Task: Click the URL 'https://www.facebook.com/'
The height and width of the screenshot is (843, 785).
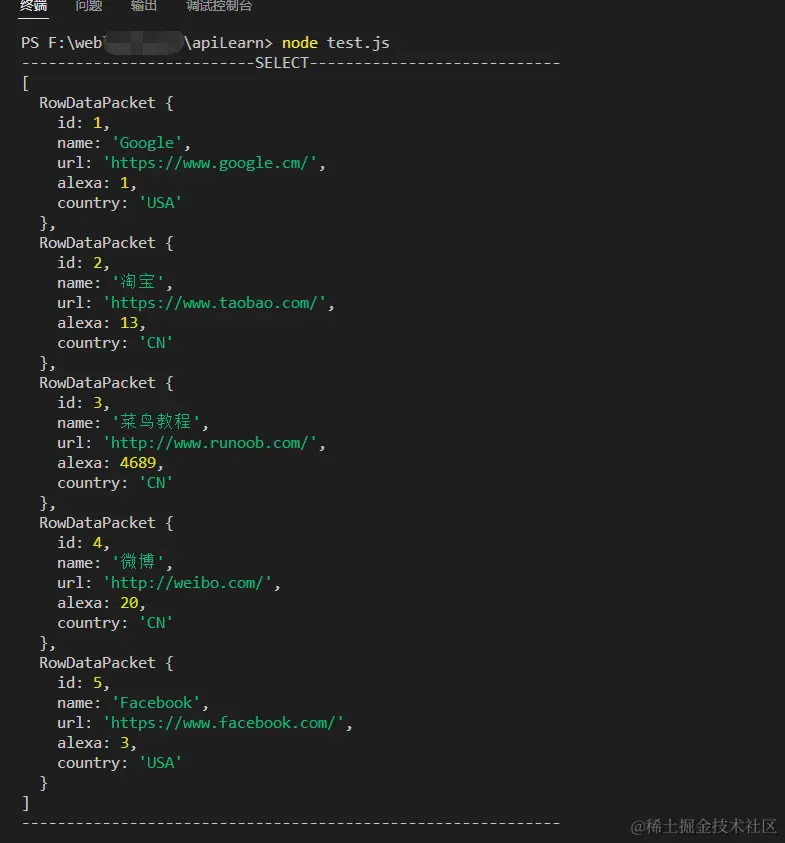Action: click(x=223, y=723)
